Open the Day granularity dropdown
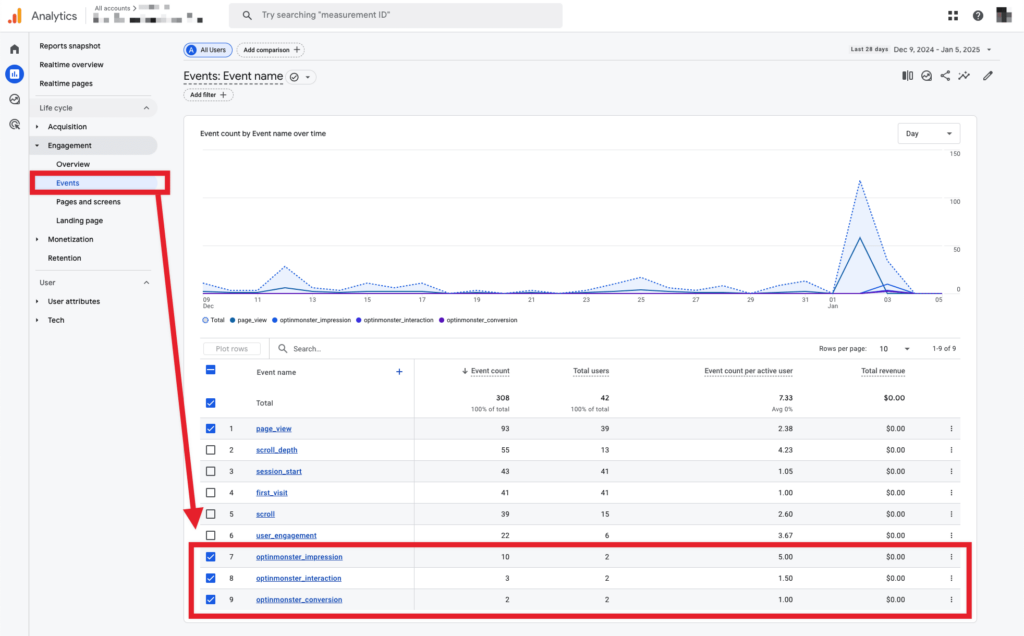1024x636 pixels. point(928,133)
